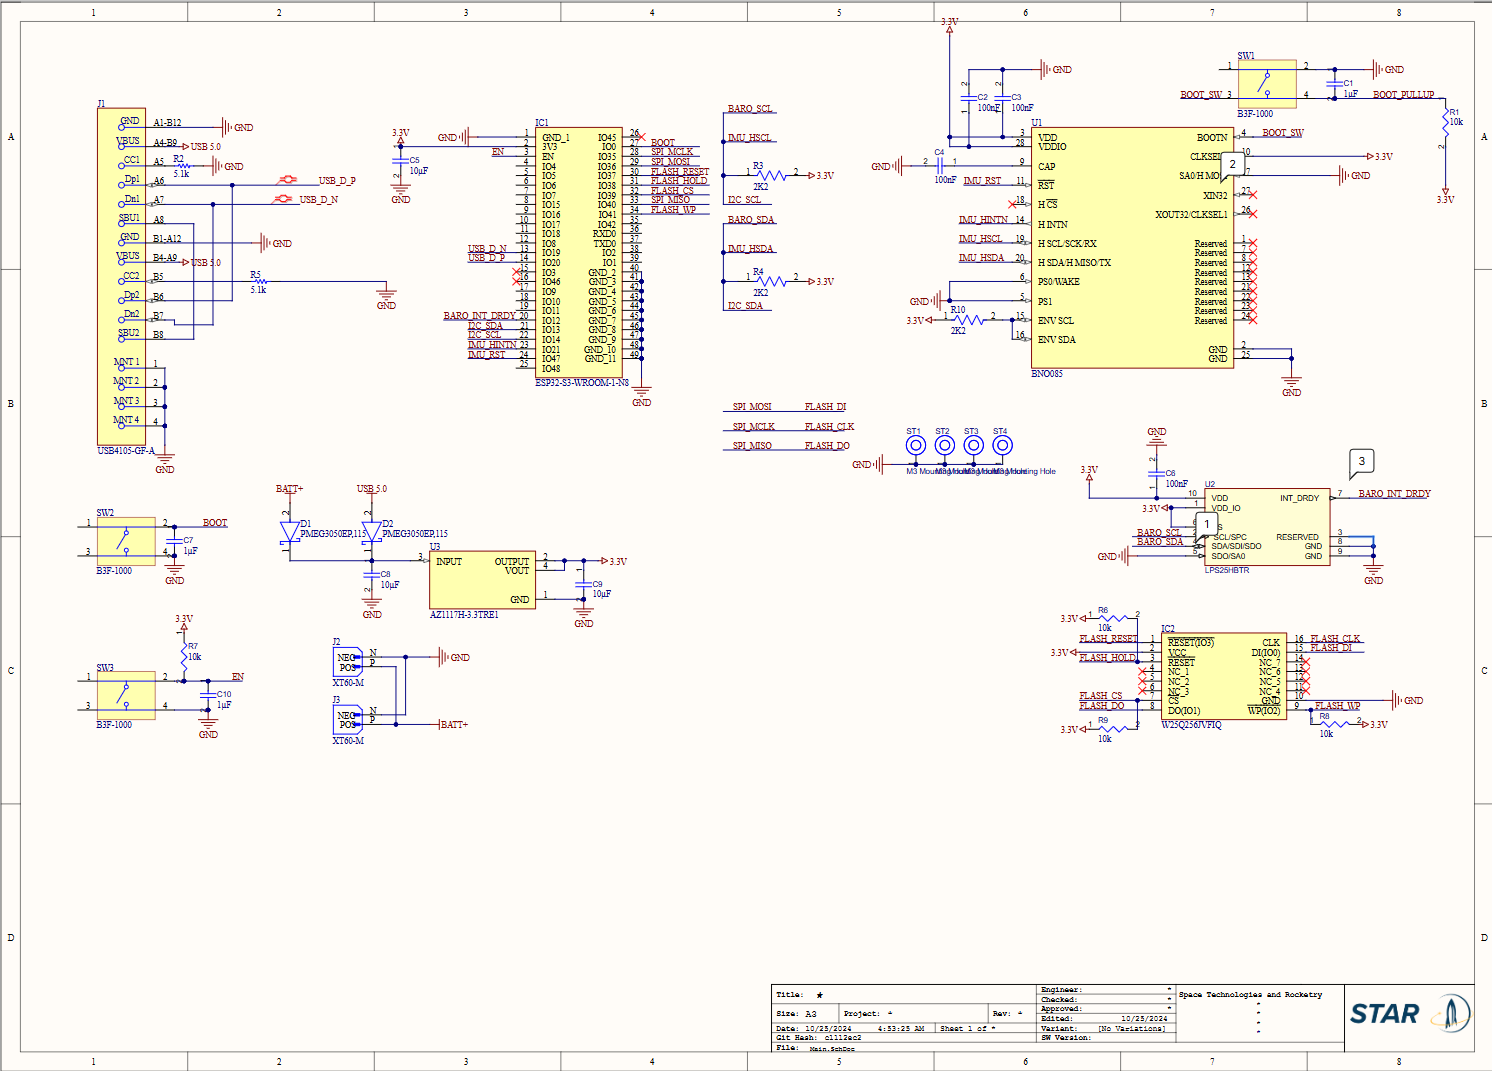Select the SW2 boot switch symbol
This screenshot has width=1492, height=1071.
[x=125, y=540]
